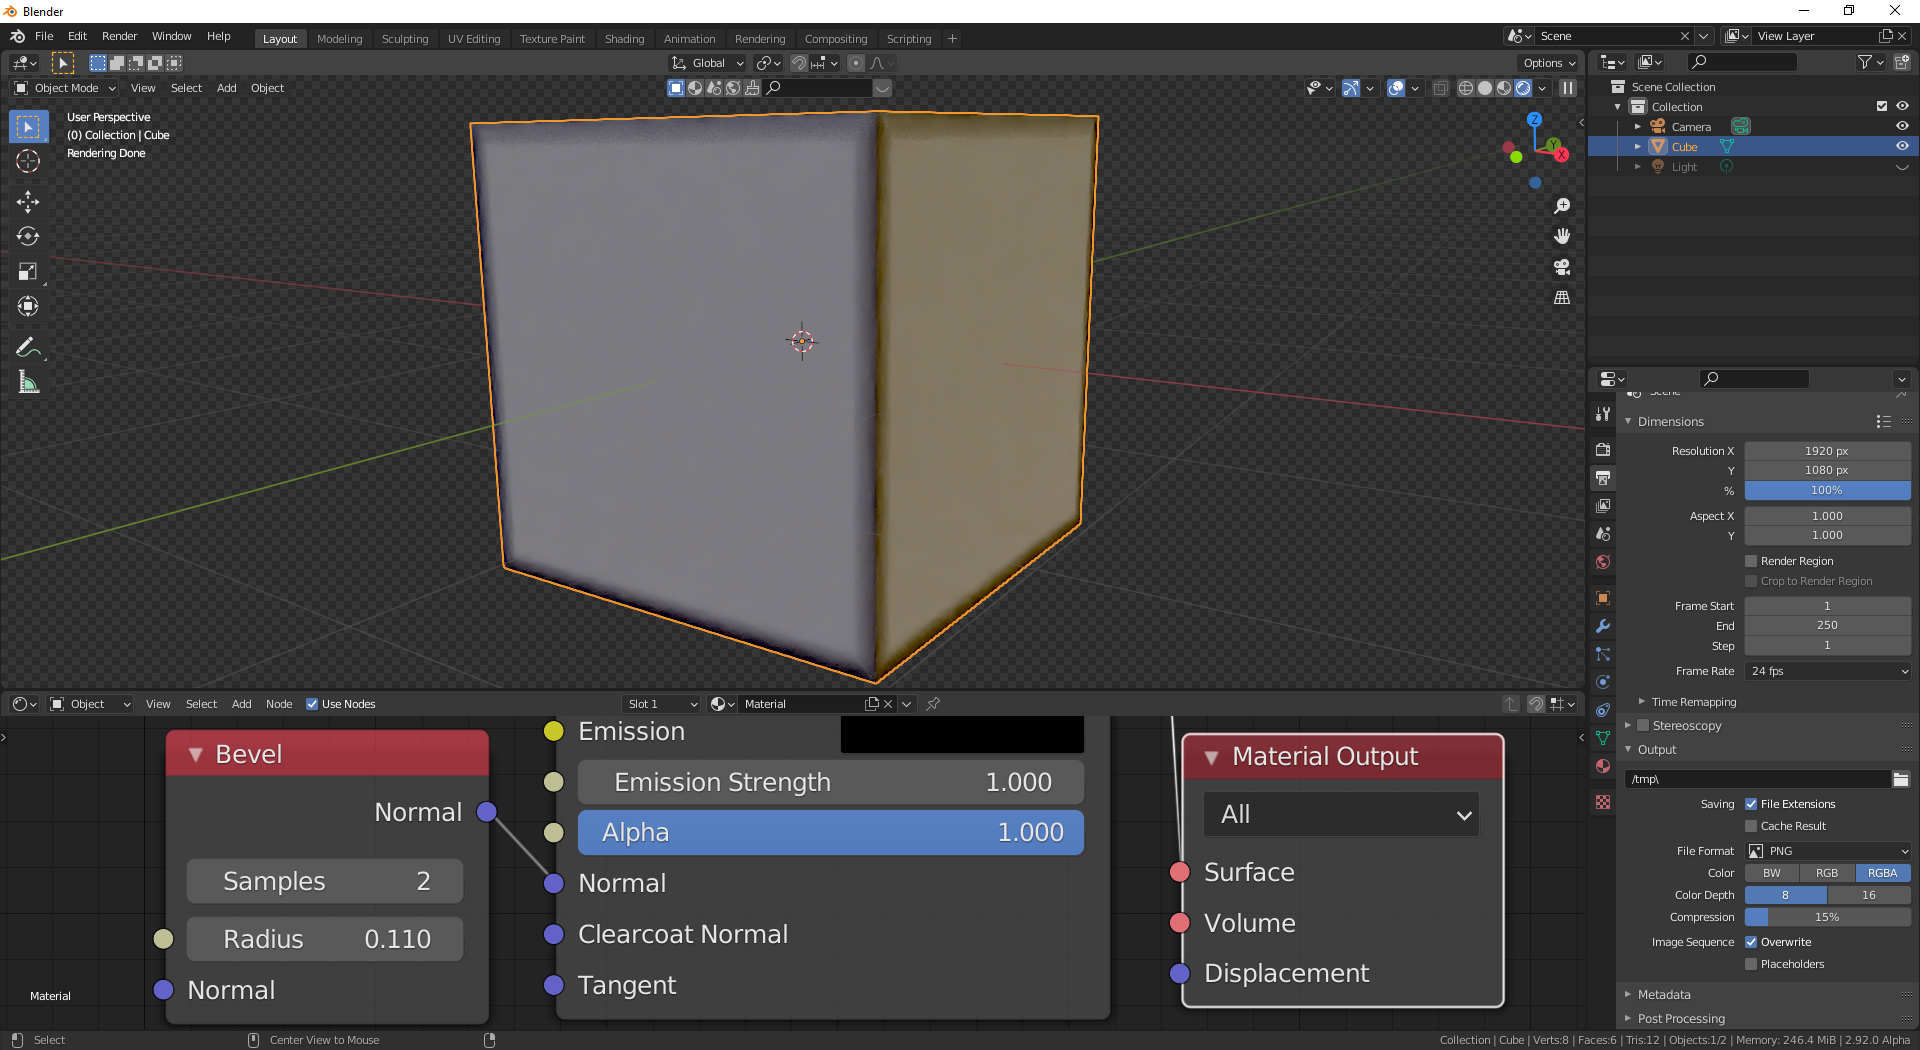
Task: Open the Frame Rate 24 fps dropdown
Action: (x=1828, y=671)
